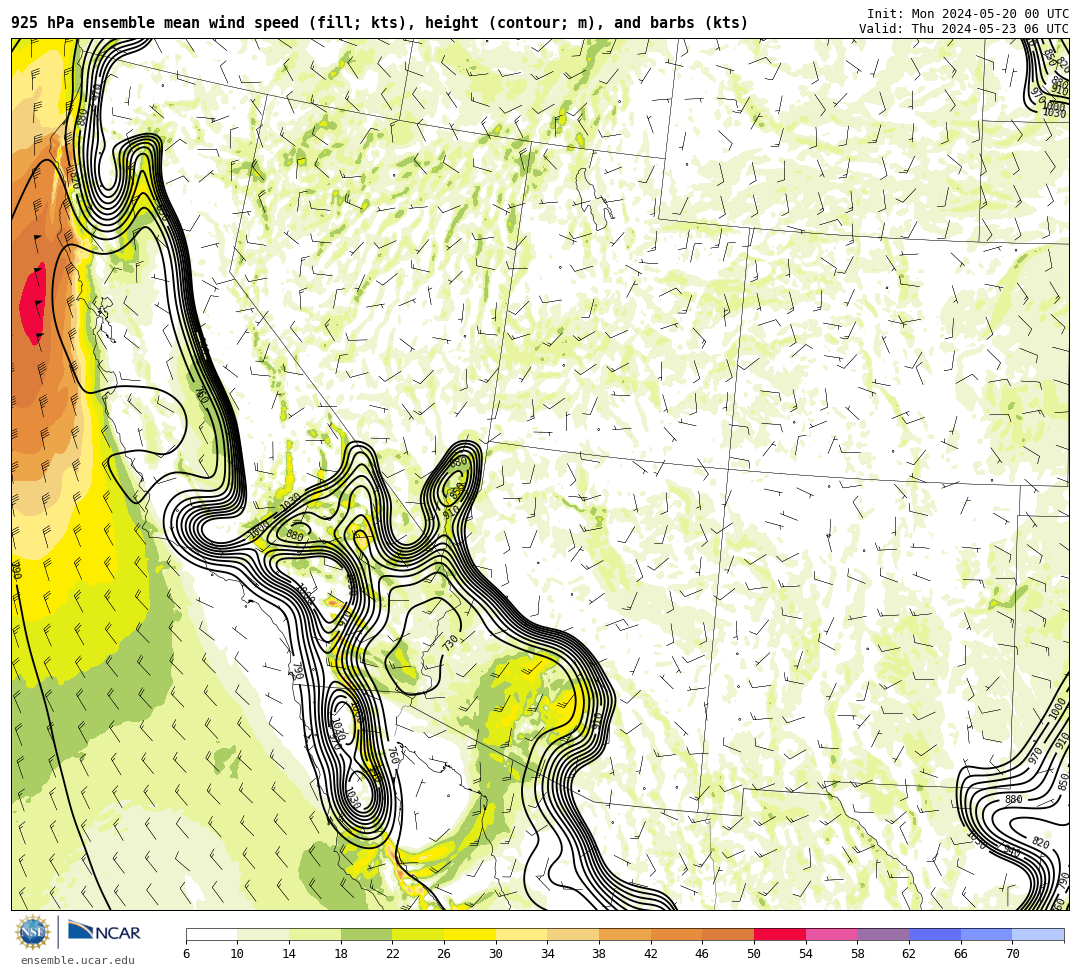Click the tan 34-38 kts colorbar swatch
1080x973 pixels.
[x=573, y=934]
